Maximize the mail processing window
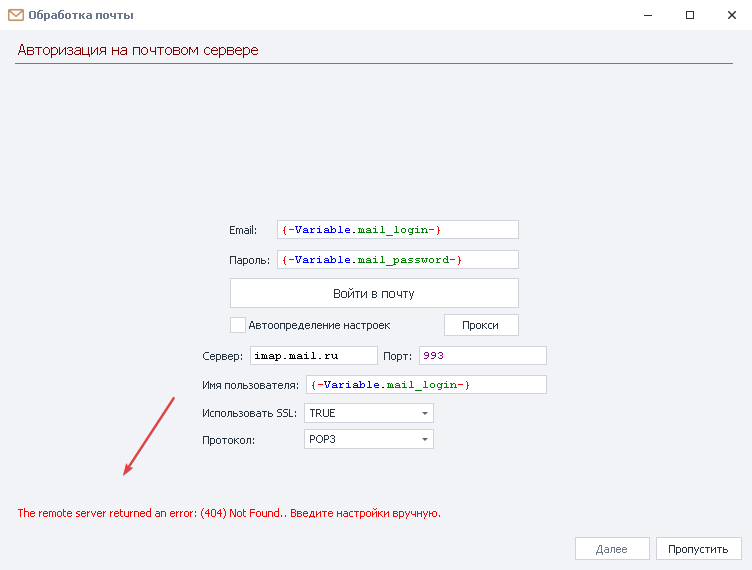 tap(690, 15)
